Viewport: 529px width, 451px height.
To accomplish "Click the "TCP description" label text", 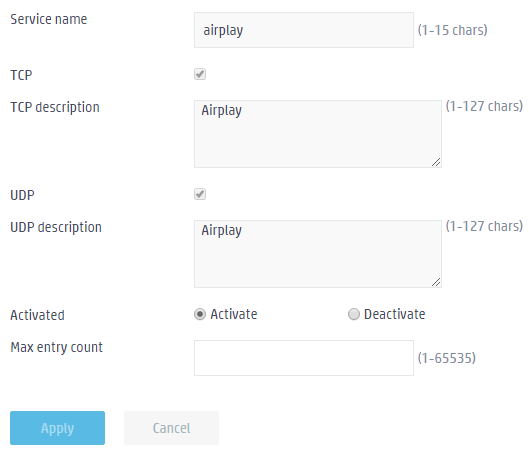I will tap(55, 108).
